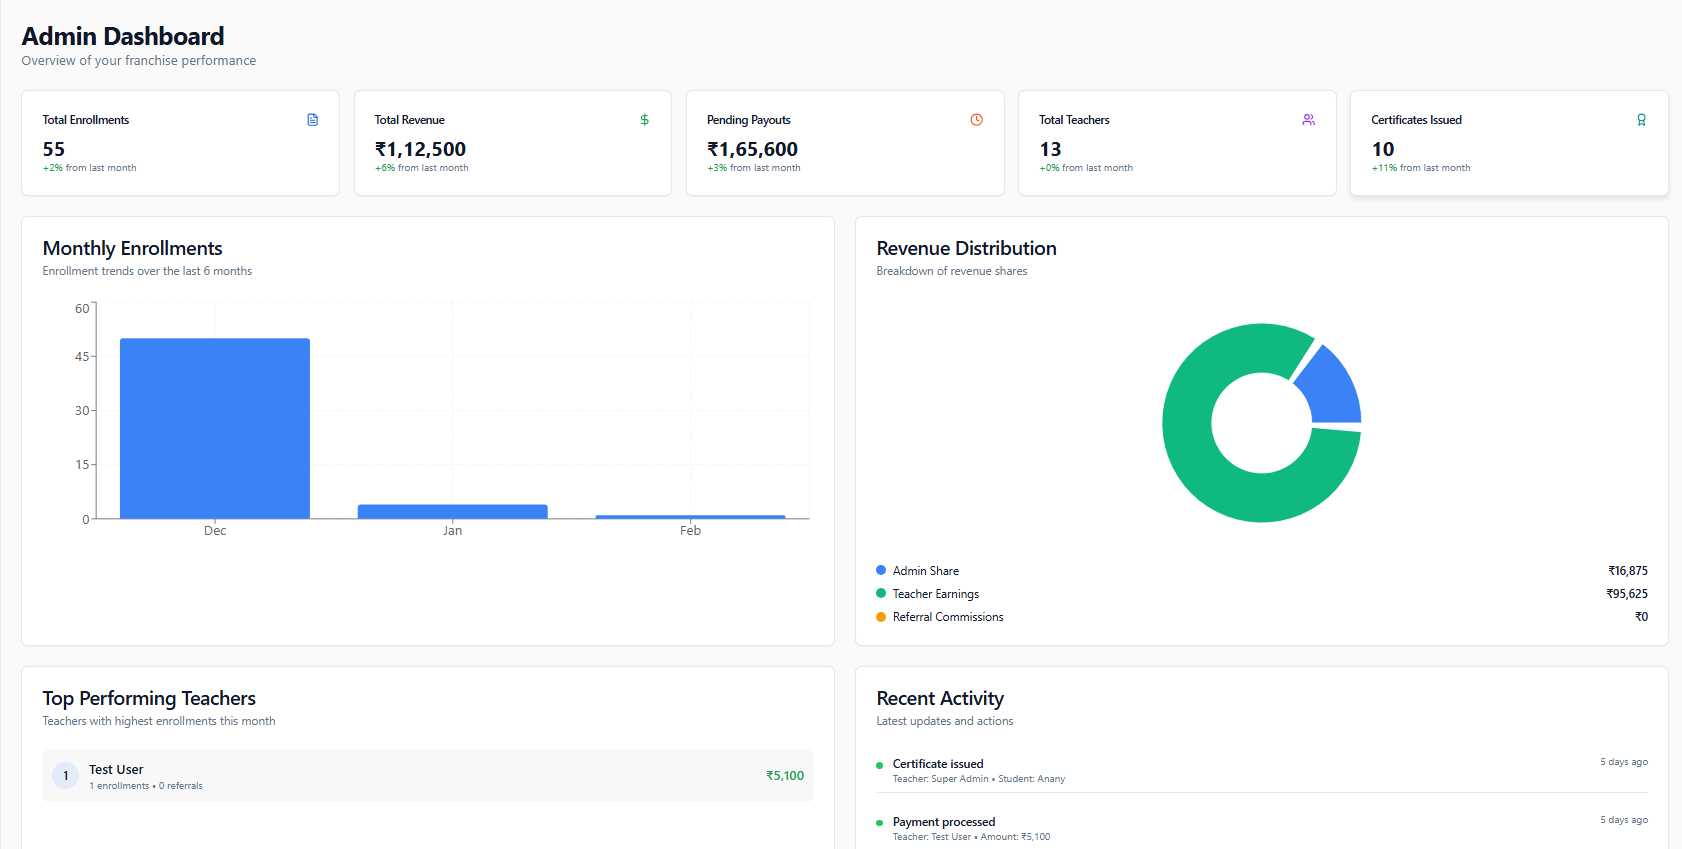Screen dimensions: 1682x849
Task: Click the green Teacher Earnings legend dot
Action: pyautogui.click(x=881, y=593)
